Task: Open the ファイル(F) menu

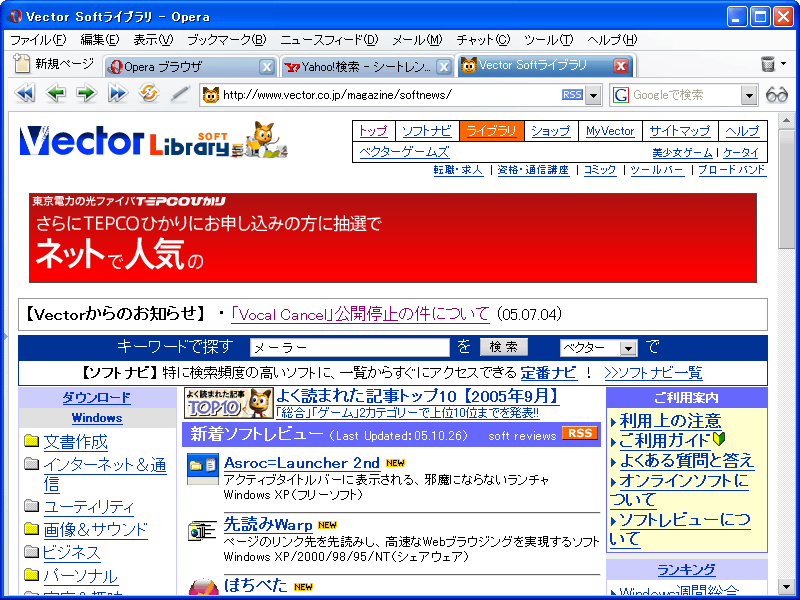Action: tap(38, 40)
